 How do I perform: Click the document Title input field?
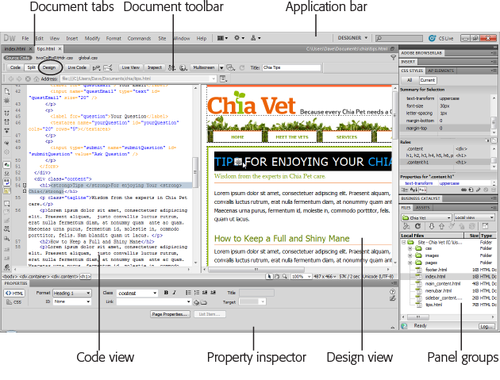(x=292, y=68)
